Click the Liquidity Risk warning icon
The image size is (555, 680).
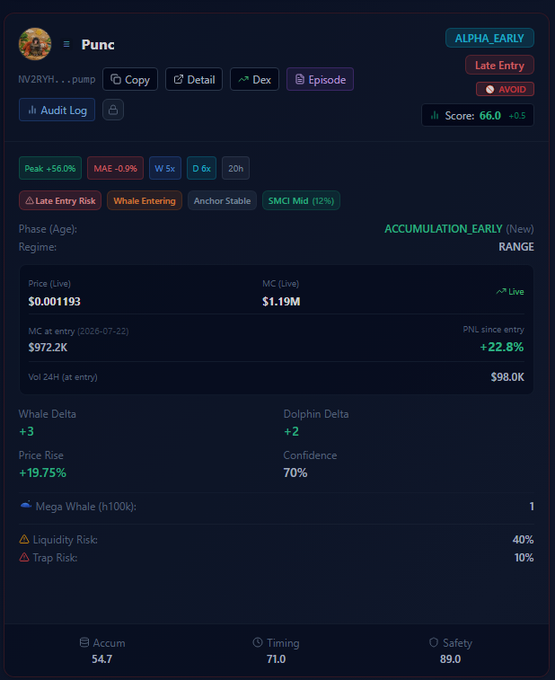point(24,539)
